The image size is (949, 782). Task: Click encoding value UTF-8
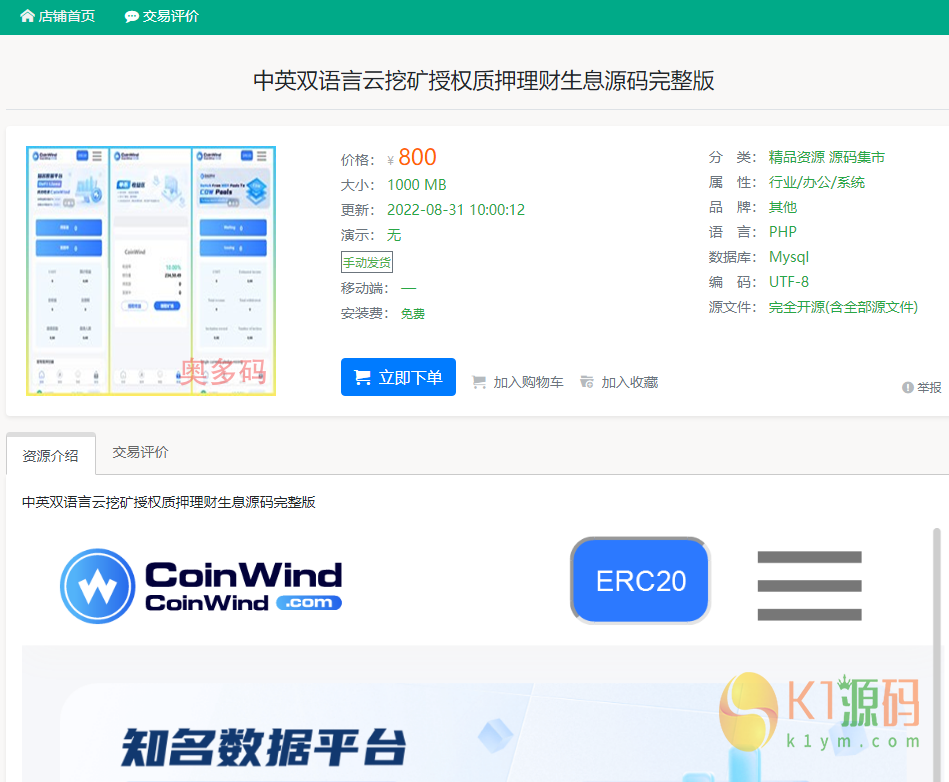point(789,282)
